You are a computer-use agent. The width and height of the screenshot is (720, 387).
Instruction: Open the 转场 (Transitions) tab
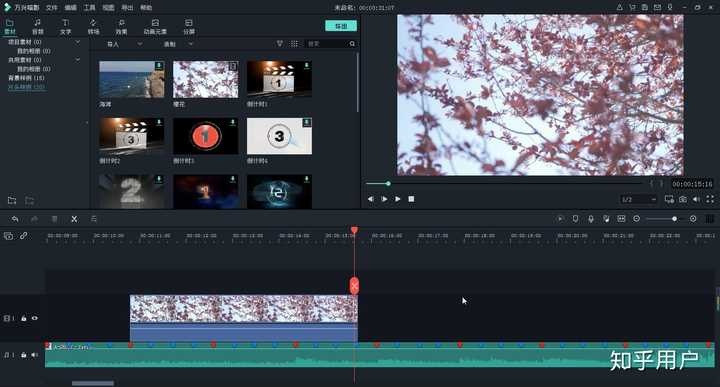click(93, 27)
